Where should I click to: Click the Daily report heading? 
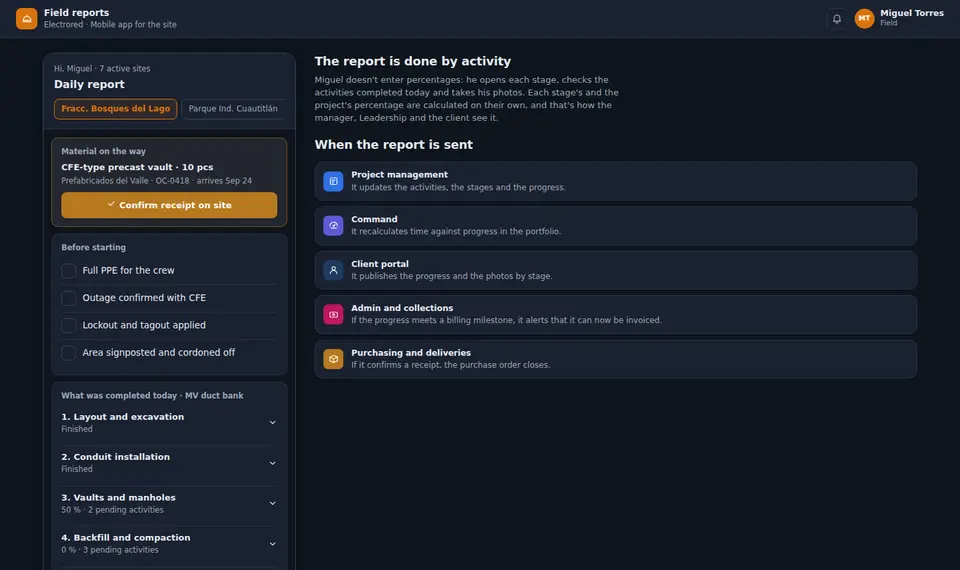89,84
